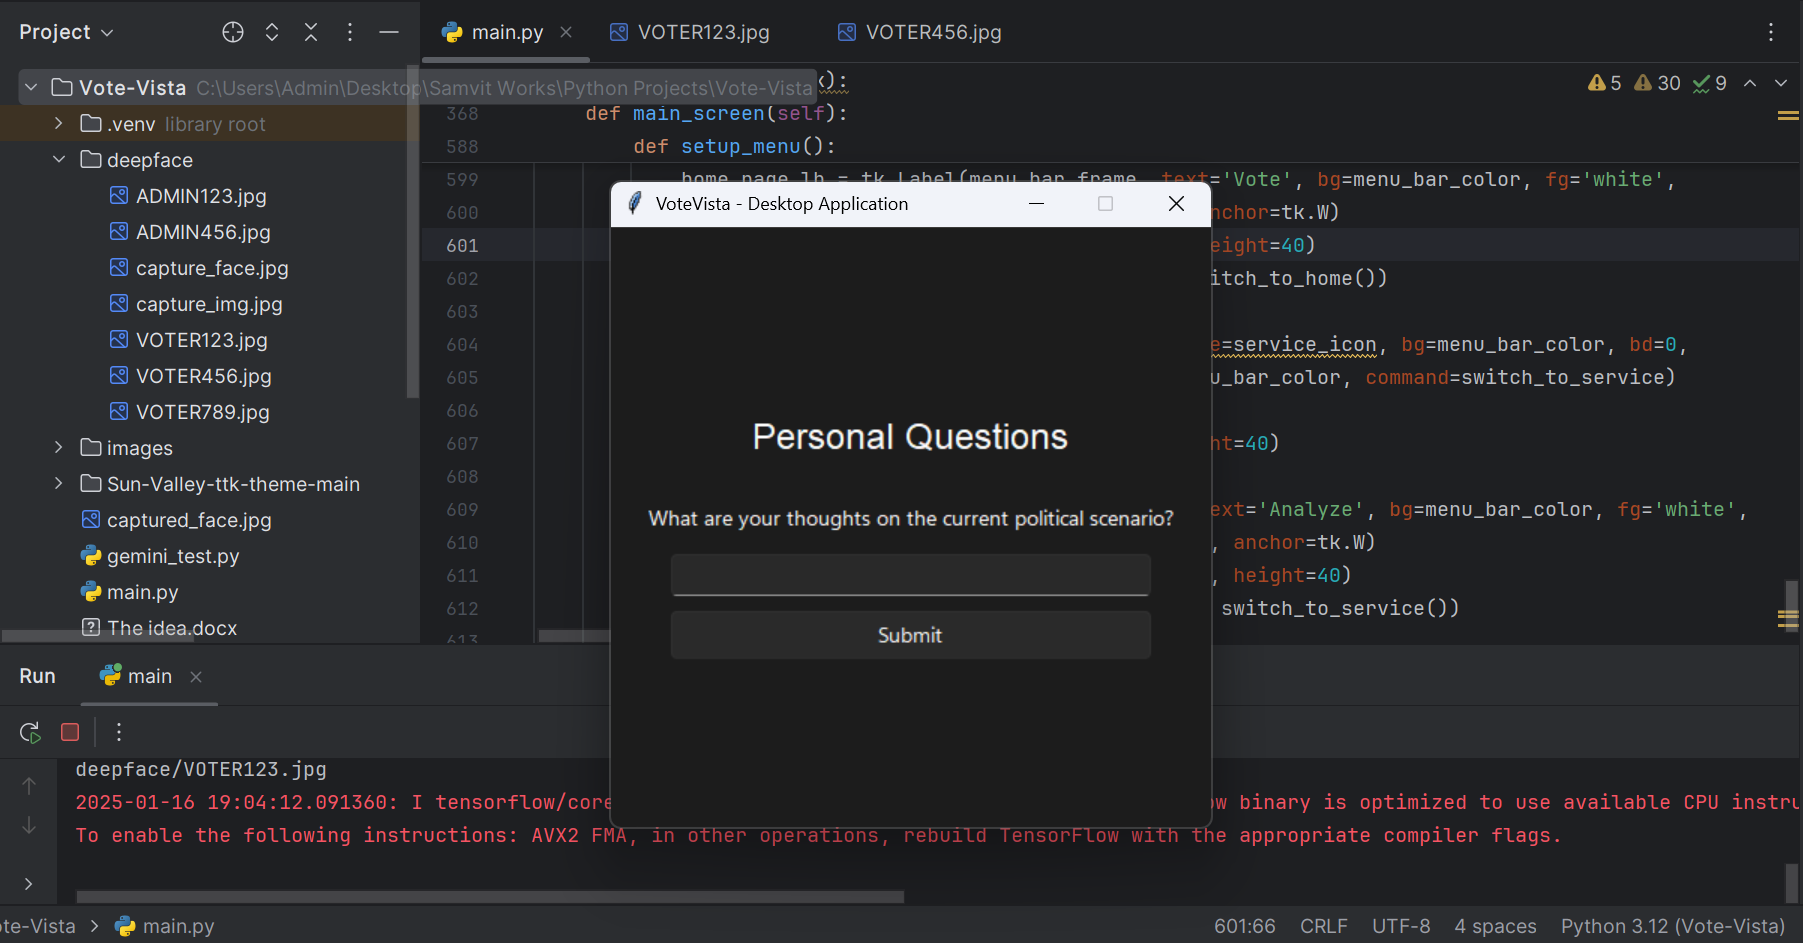Close the main run tab
The height and width of the screenshot is (943, 1803).
click(x=196, y=677)
